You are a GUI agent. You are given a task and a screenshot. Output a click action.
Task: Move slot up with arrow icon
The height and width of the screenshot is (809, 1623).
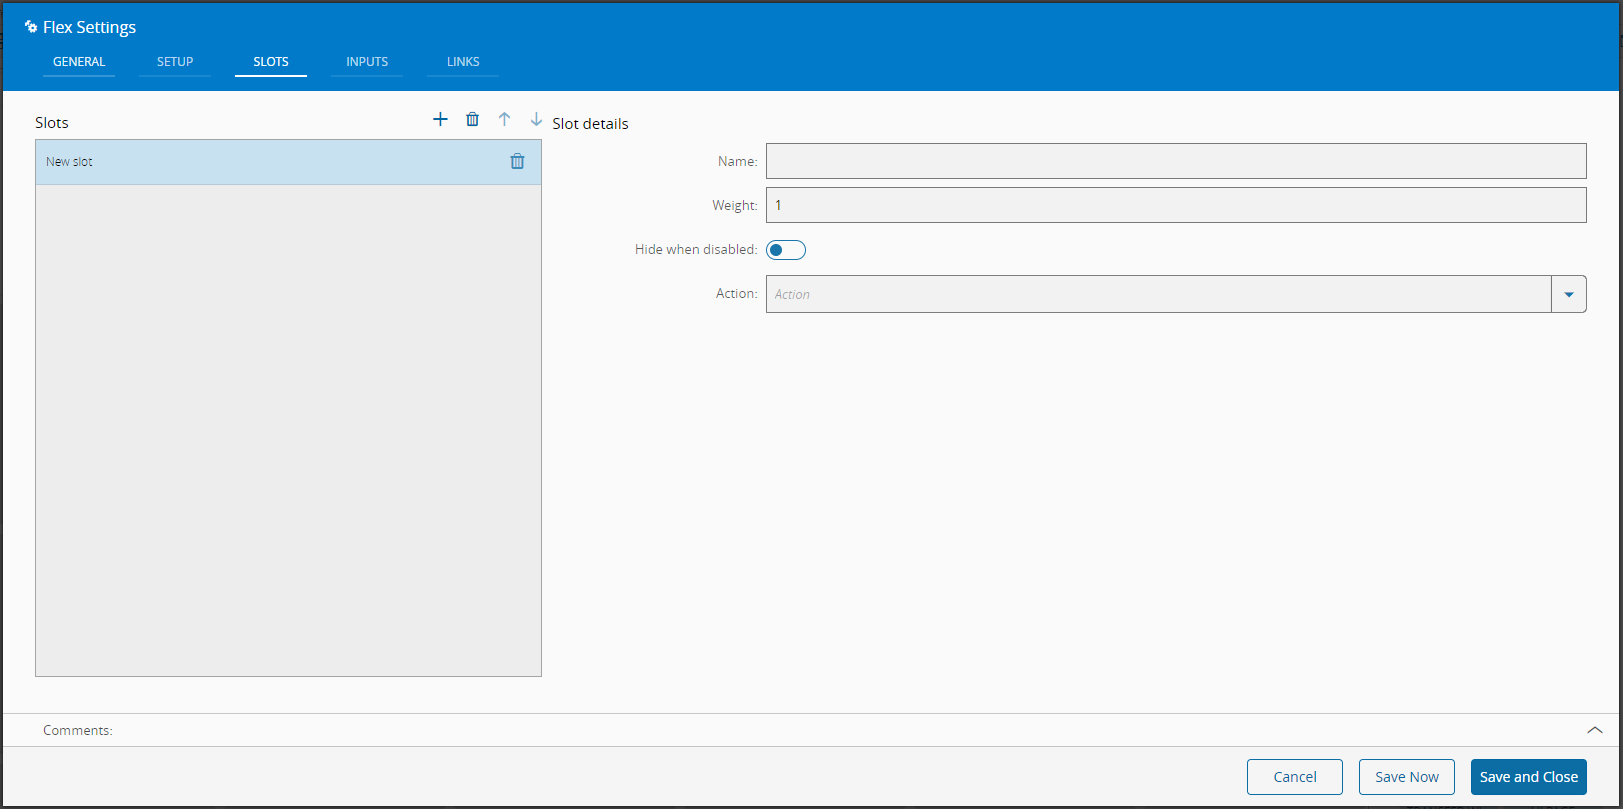[x=505, y=120]
